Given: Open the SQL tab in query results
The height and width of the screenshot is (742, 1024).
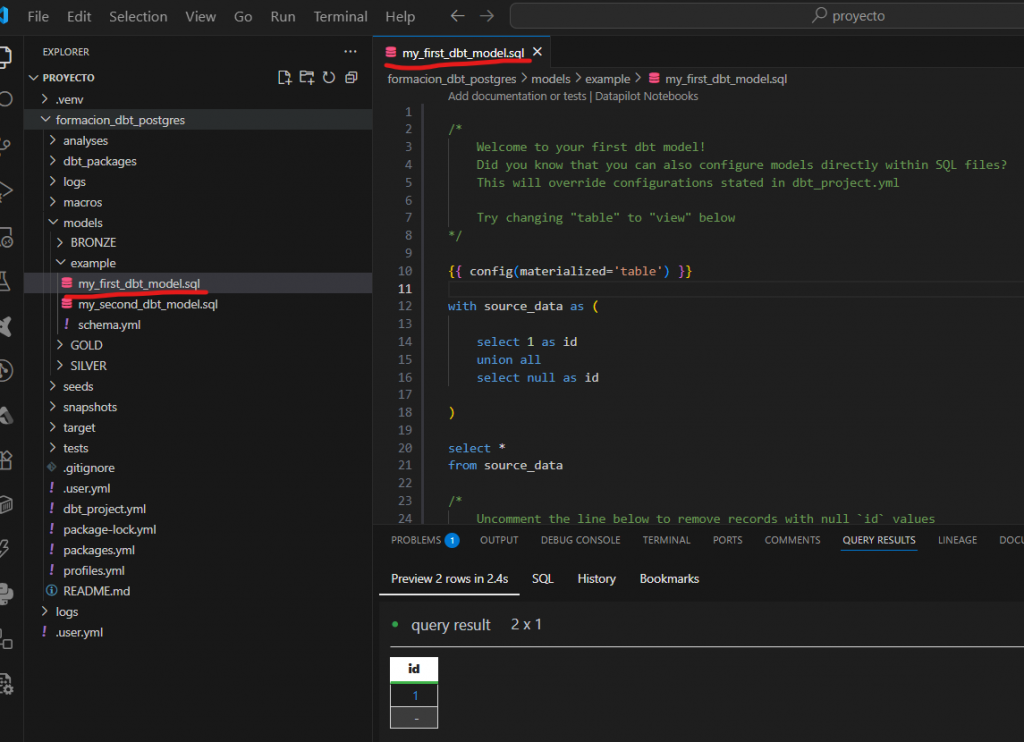Looking at the screenshot, I should click(542, 579).
